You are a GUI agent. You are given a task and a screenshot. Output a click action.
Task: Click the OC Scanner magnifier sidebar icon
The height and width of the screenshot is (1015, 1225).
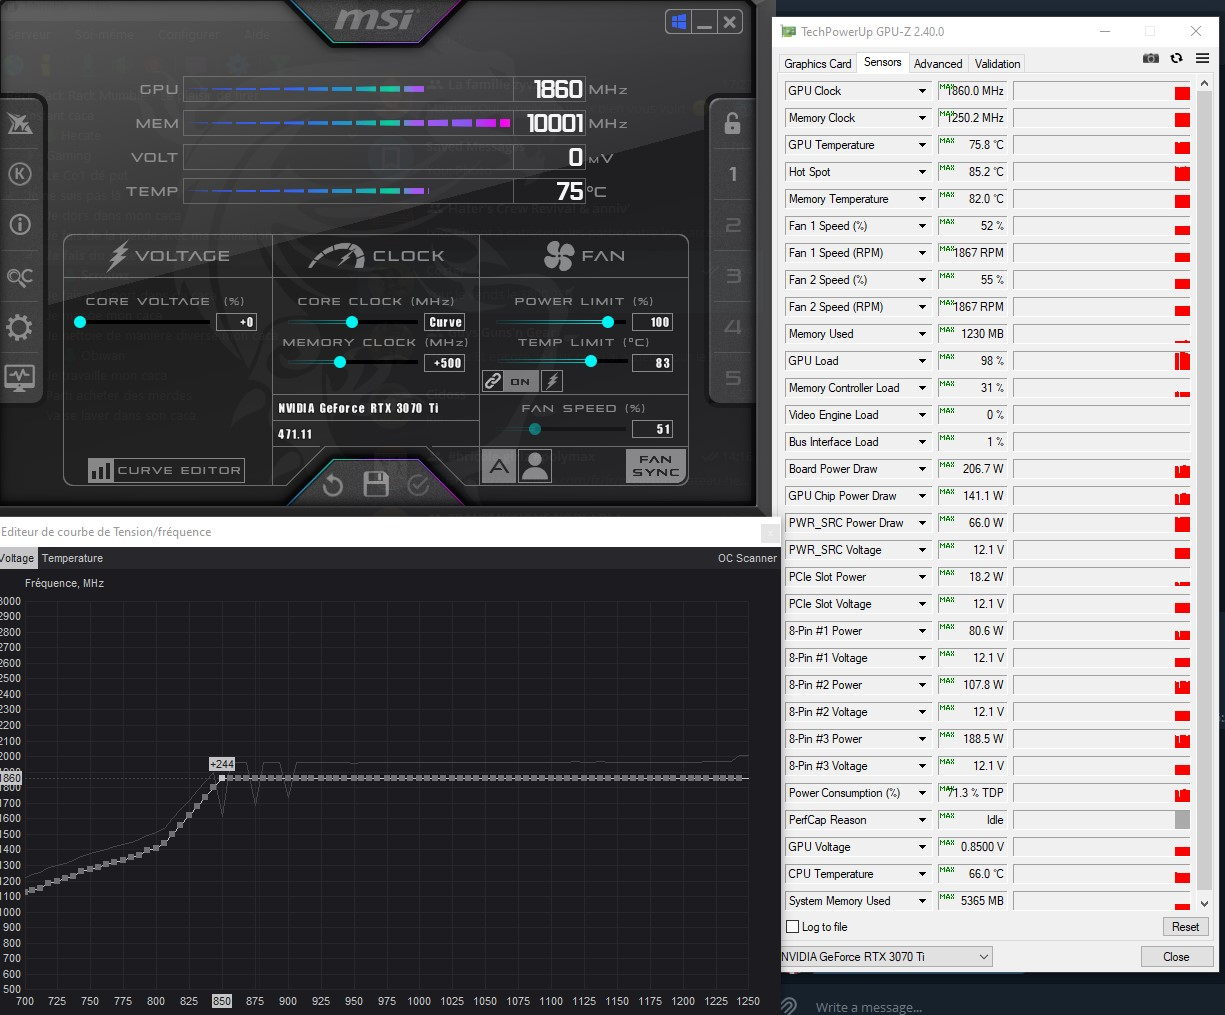pyautogui.click(x=20, y=277)
